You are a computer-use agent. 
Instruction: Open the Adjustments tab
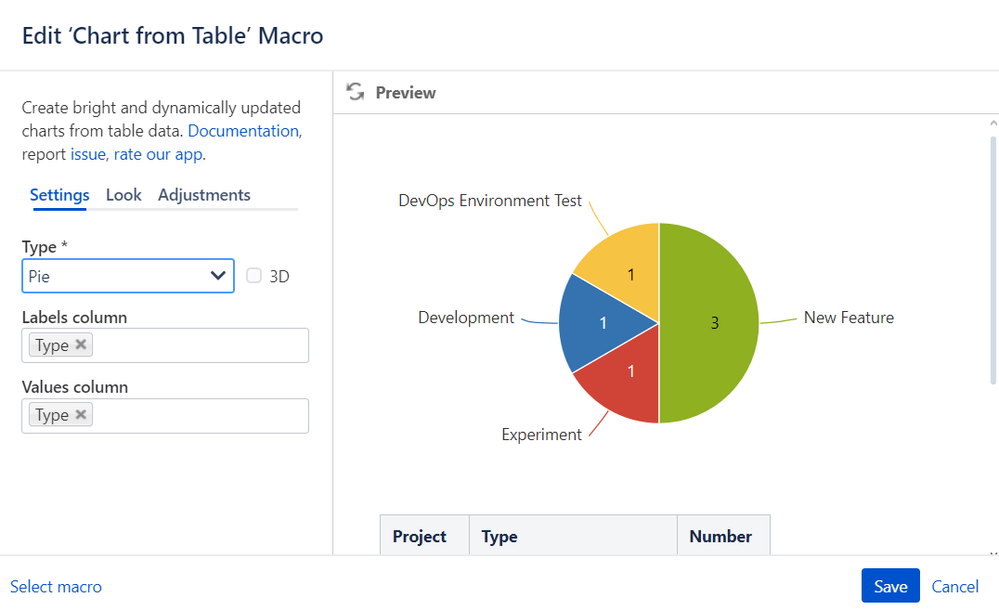pyautogui.click(x=204, y=195)
